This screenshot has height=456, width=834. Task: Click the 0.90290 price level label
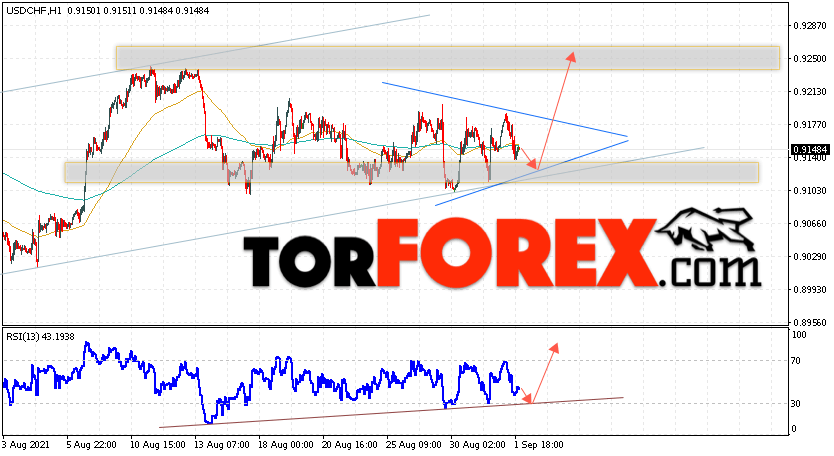pyautogui.click(x=810, y=256)
